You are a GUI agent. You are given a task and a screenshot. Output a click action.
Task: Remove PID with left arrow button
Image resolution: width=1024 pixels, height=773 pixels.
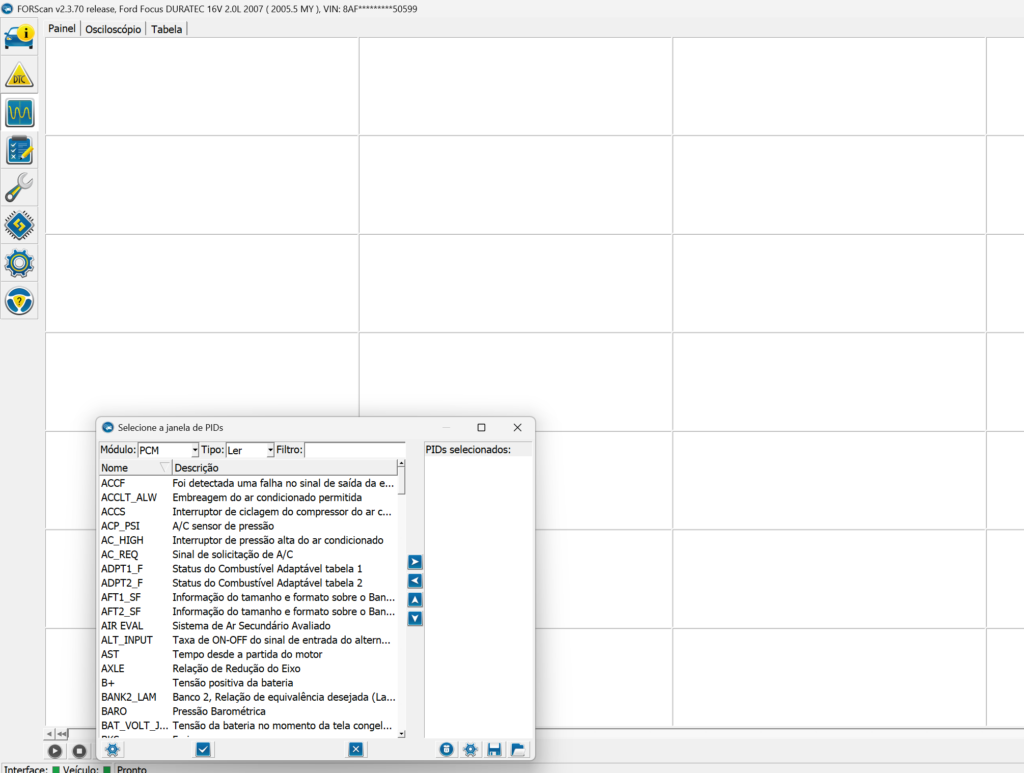(x=415, y=581)
